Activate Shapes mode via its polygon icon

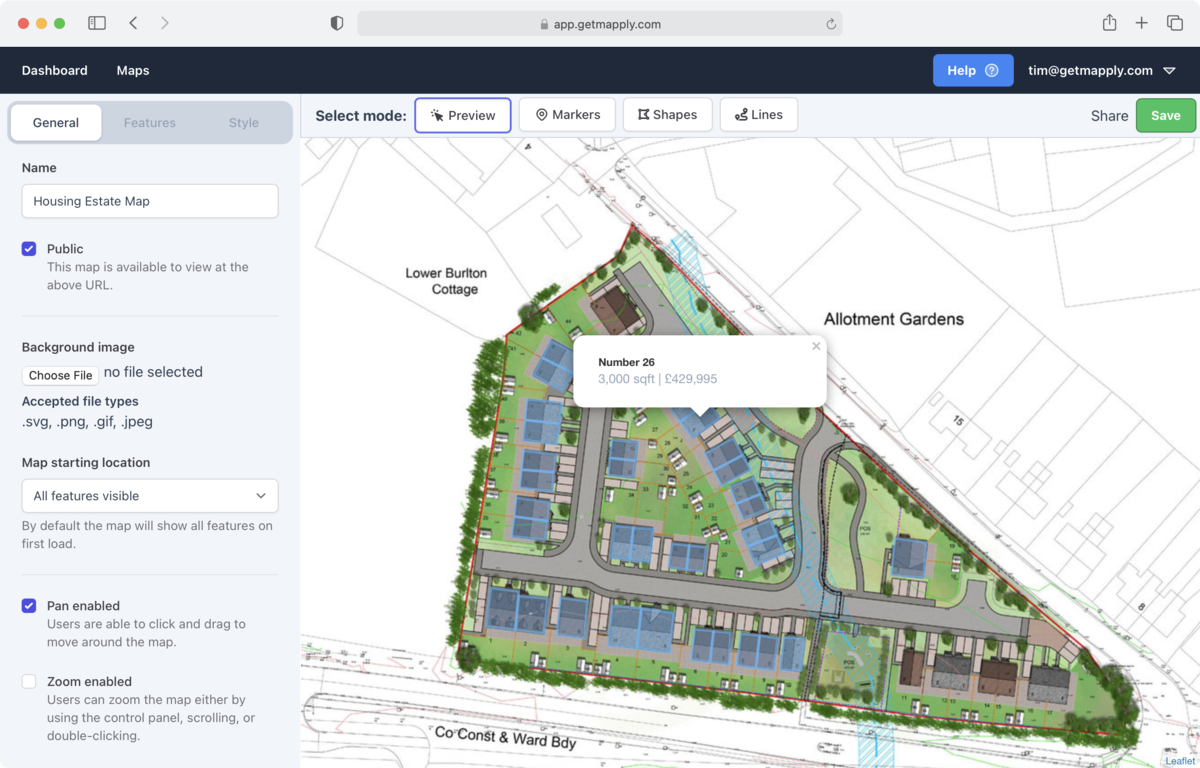coord(645,114)
